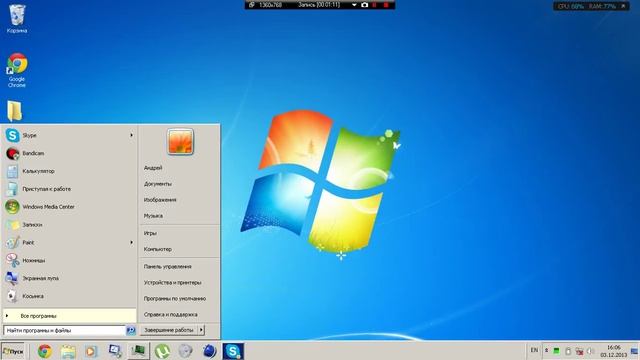Open Калькулятор from the Start menu
The width and height of the screenshot is (640, 360).
coord(69,171)
